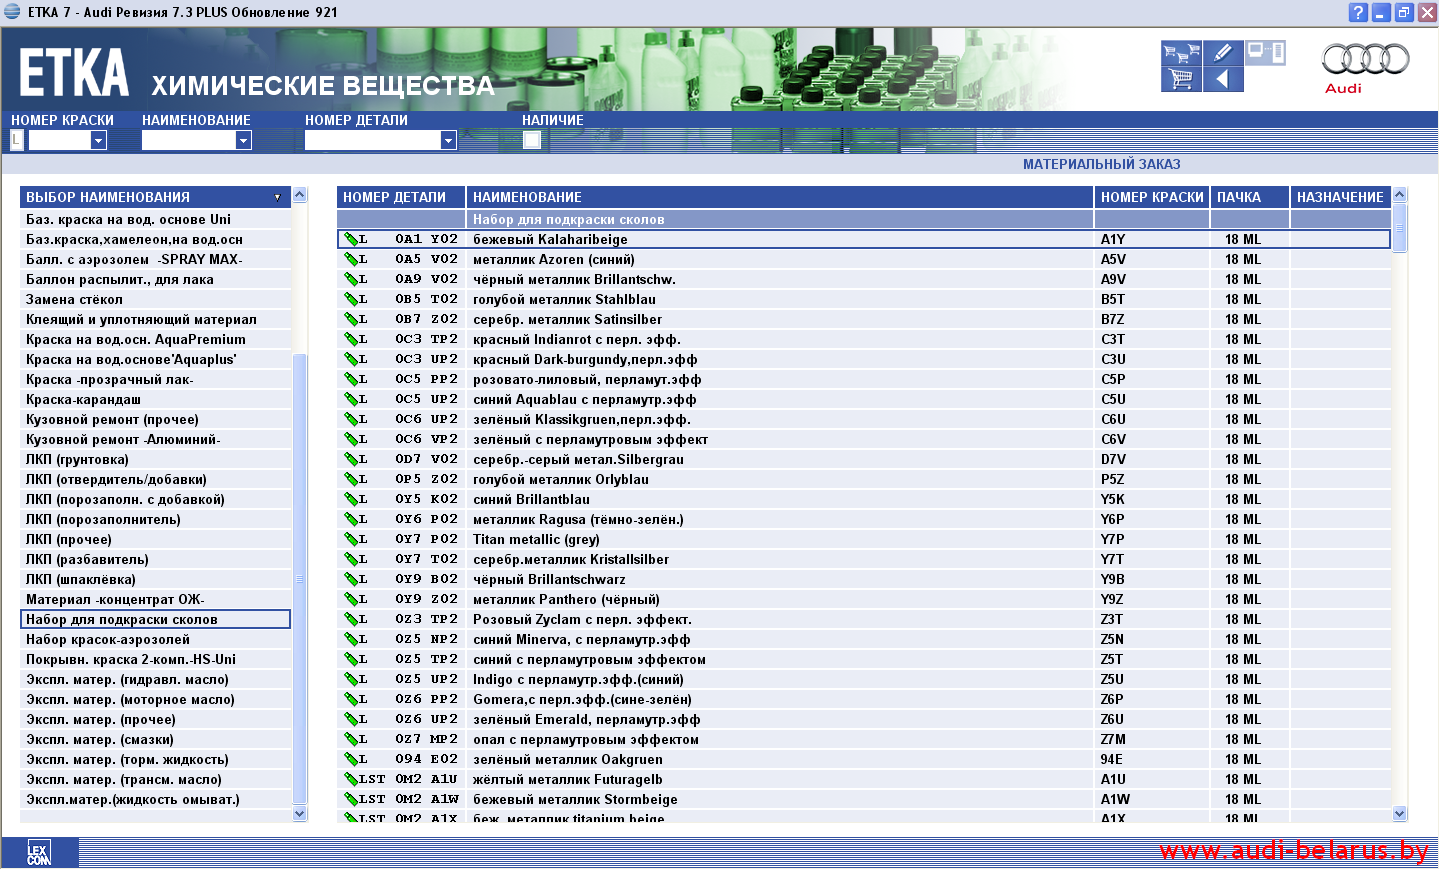Click the paint icon in the Orlyblau row
The height and width of the screenshot is (870, 1439).
(350, 479)
